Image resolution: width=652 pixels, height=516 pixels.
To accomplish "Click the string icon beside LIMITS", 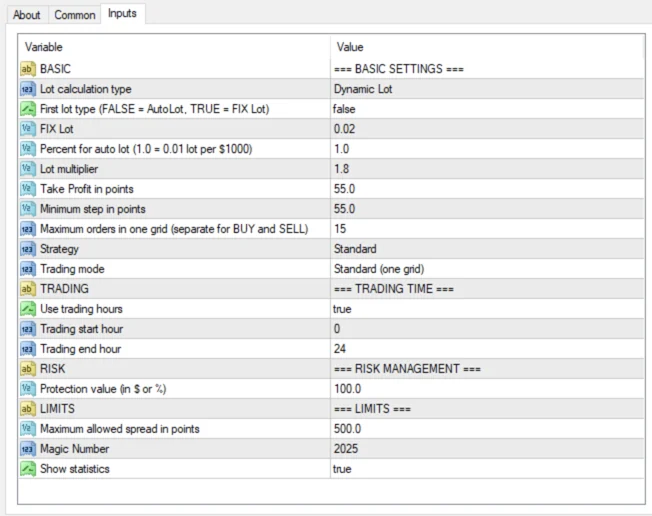I will [x=27, y=409].
